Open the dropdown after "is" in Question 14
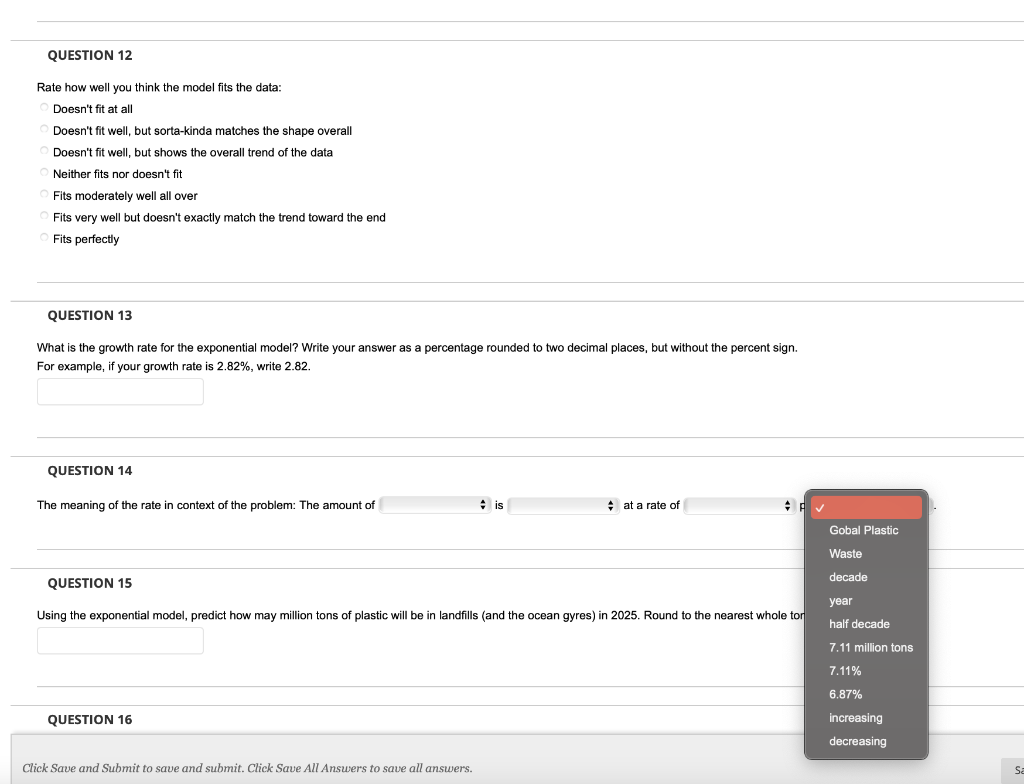Screen dimensions: 1024x784 563,505
